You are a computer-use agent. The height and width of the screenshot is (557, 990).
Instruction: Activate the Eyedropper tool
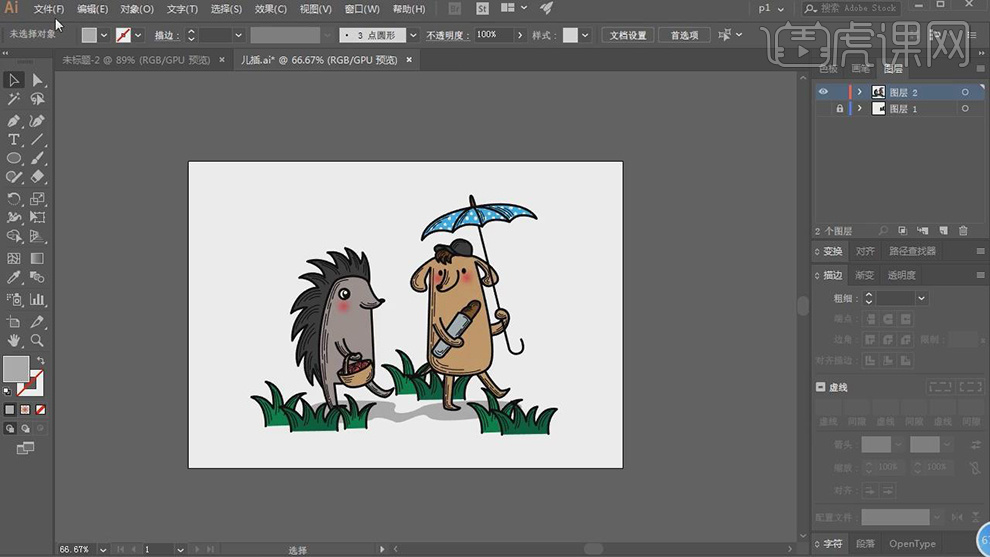(14, 277)
